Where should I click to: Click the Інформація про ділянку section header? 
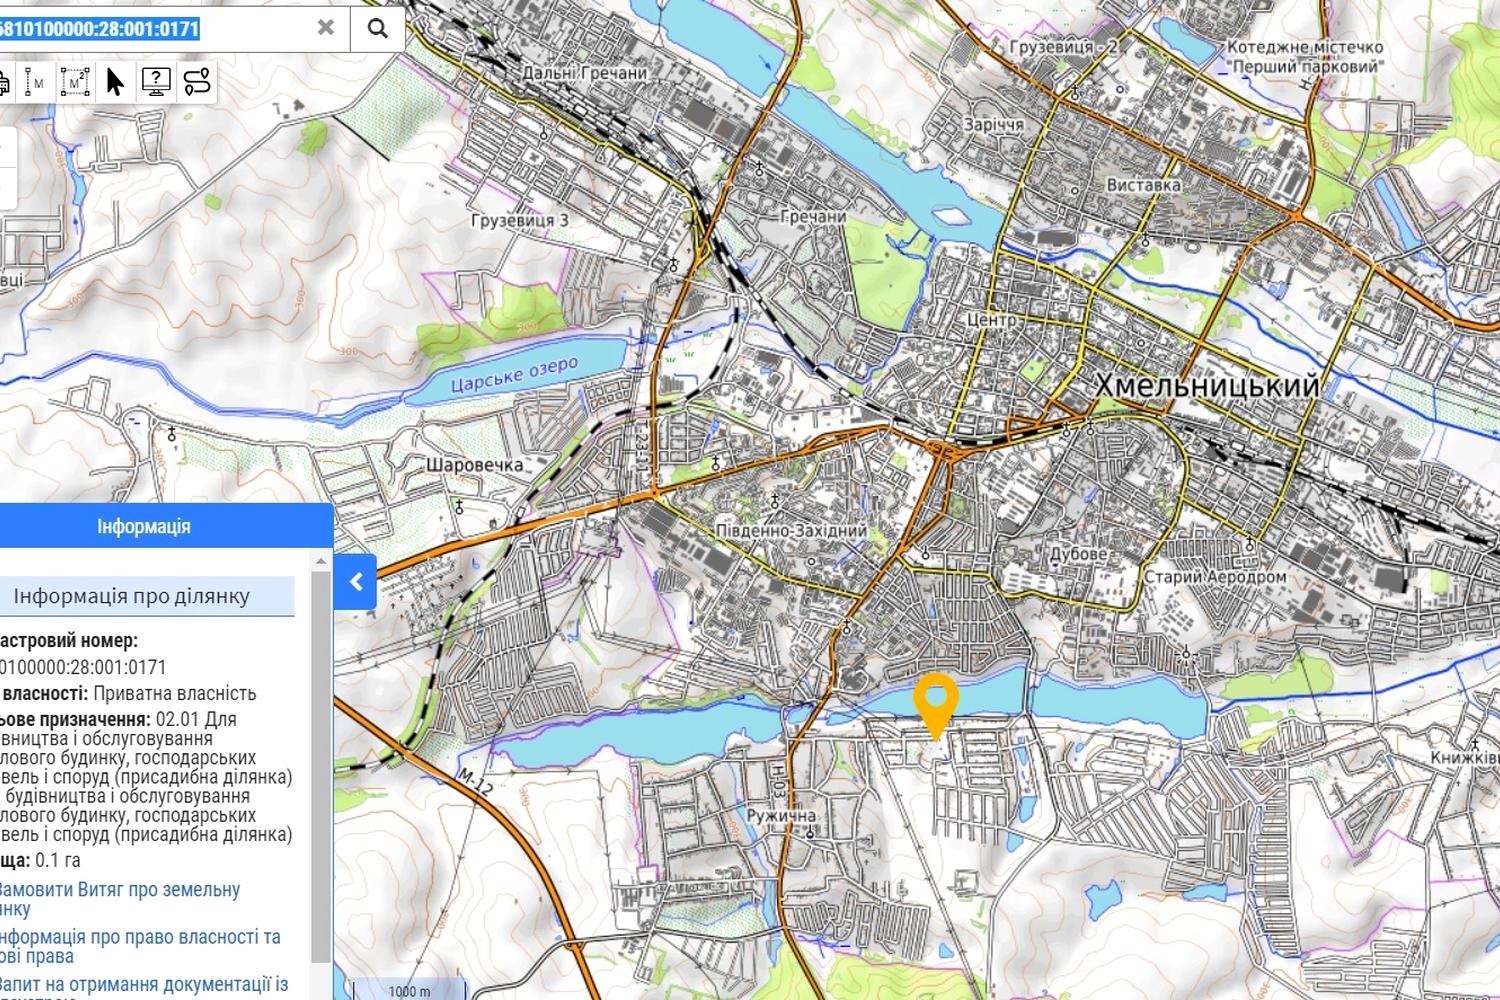pos(131,596)
